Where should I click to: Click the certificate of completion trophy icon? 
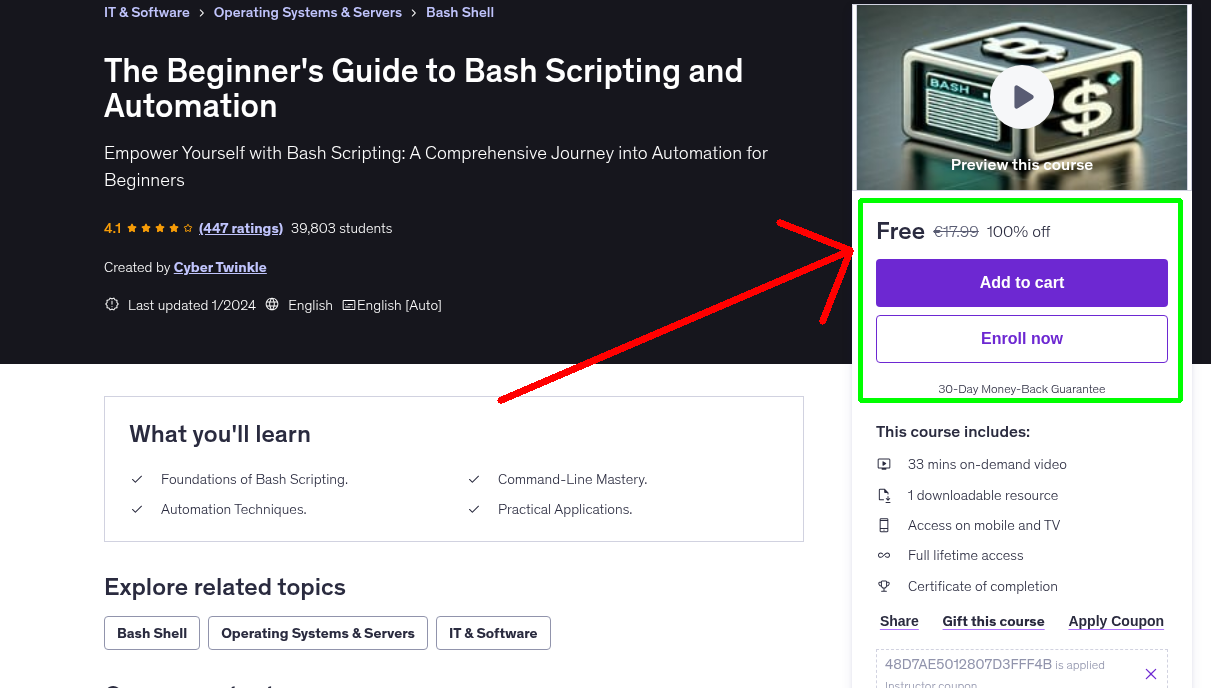(884, 586)
